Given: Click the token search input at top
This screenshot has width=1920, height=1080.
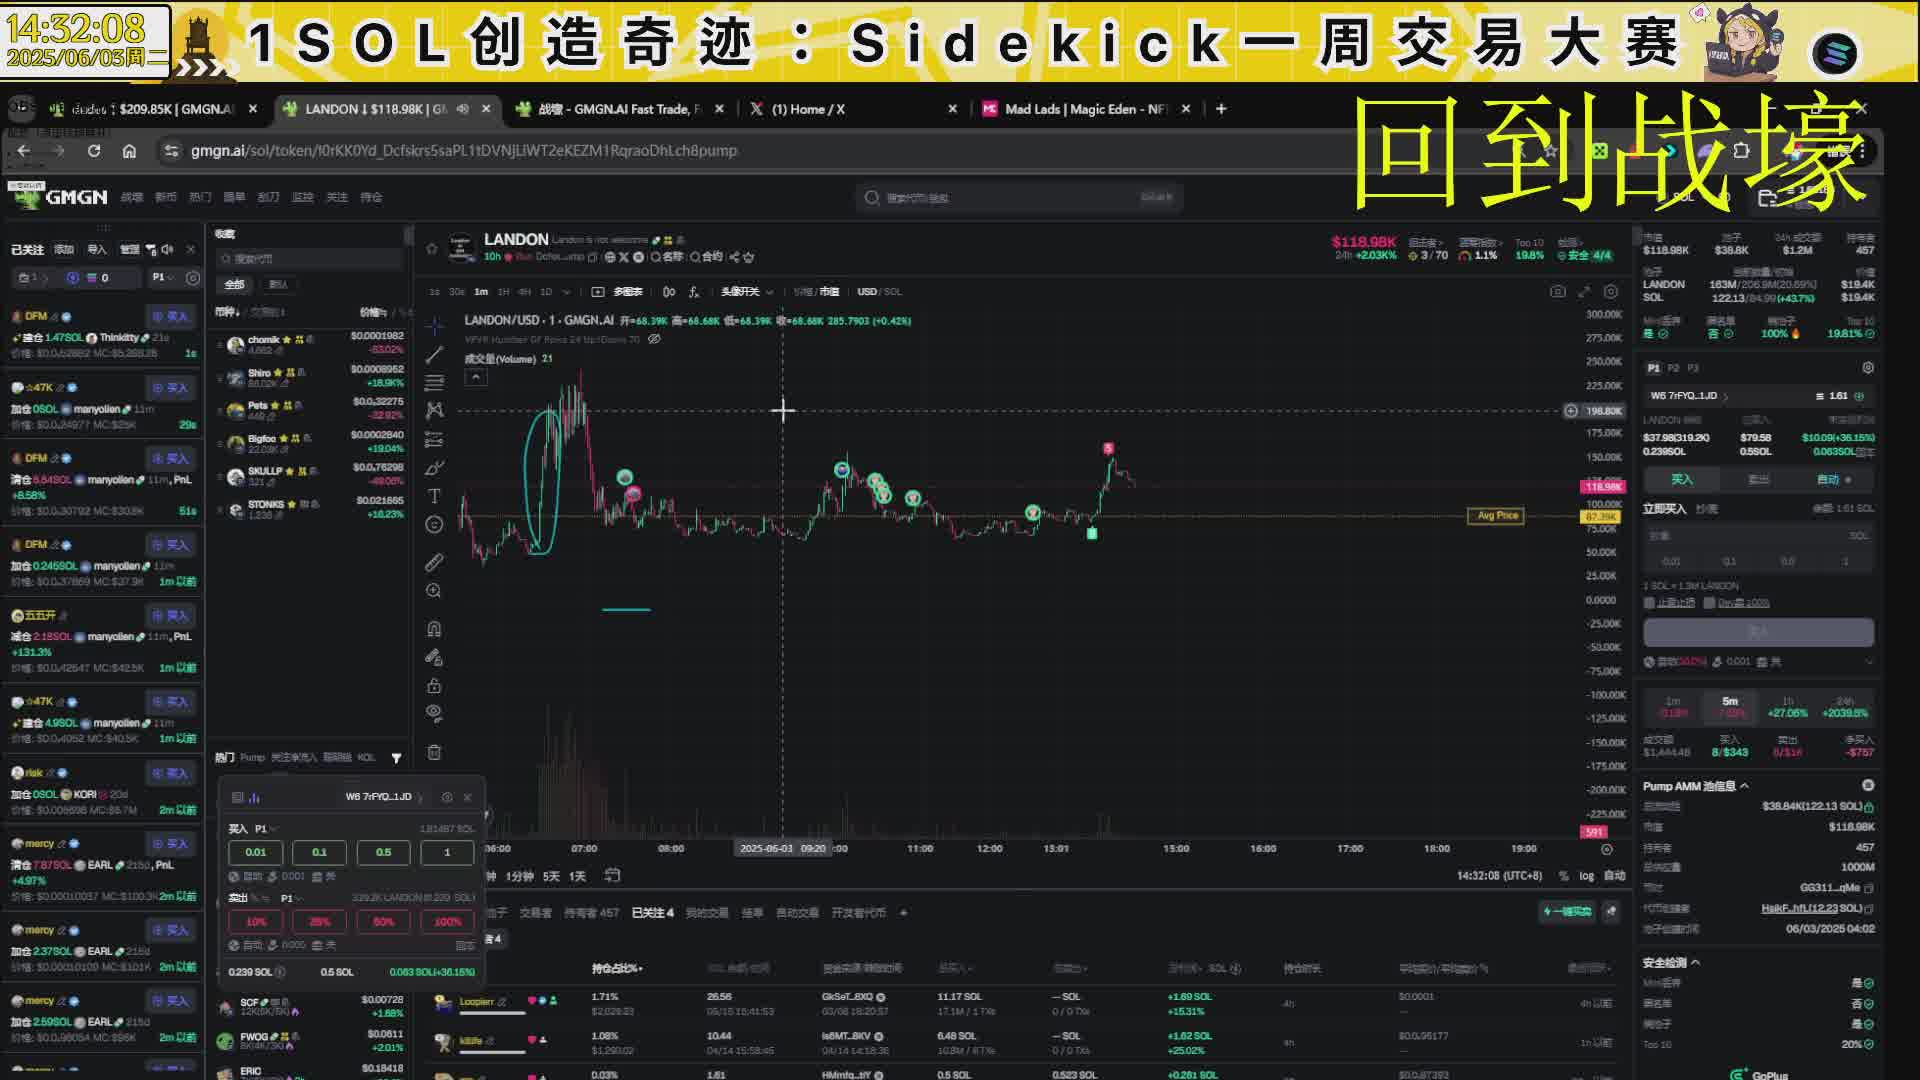Looking at the screenshot, I should [x=1018, y=198].
